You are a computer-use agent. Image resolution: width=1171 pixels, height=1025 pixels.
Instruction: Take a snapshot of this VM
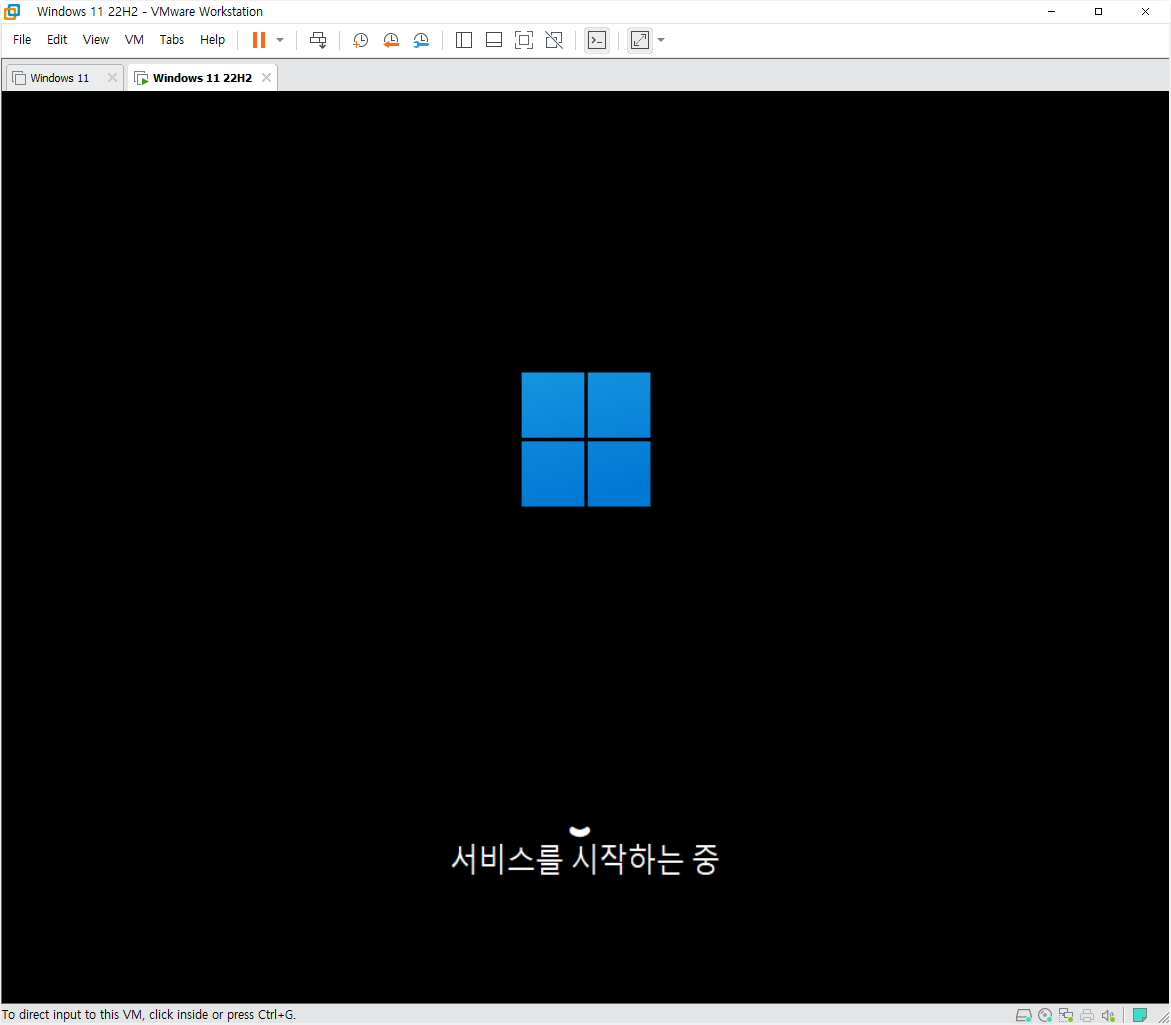361,40
